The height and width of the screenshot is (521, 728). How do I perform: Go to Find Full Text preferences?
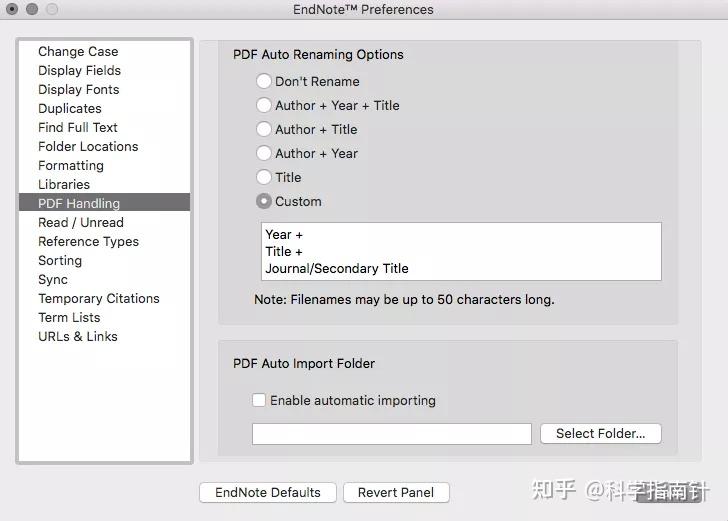(78, 127)
